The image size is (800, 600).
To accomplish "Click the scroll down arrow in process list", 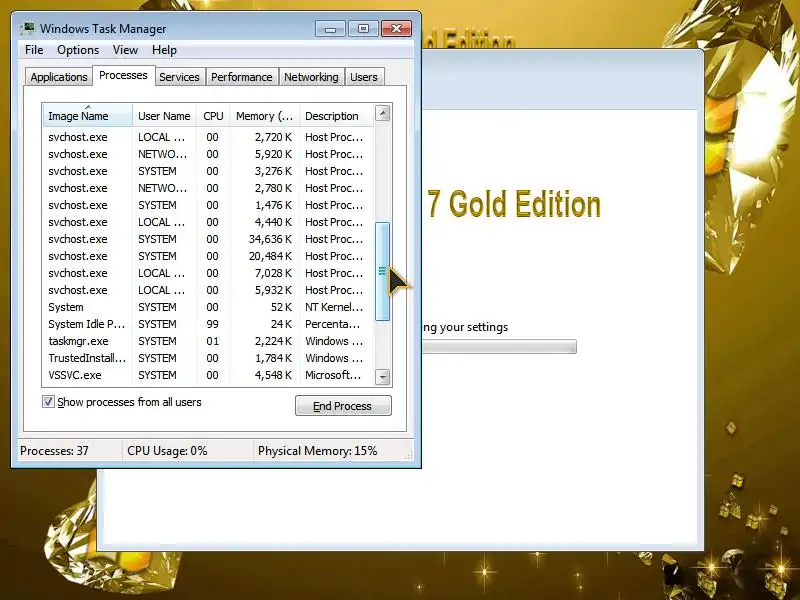I will click(383, 377).
